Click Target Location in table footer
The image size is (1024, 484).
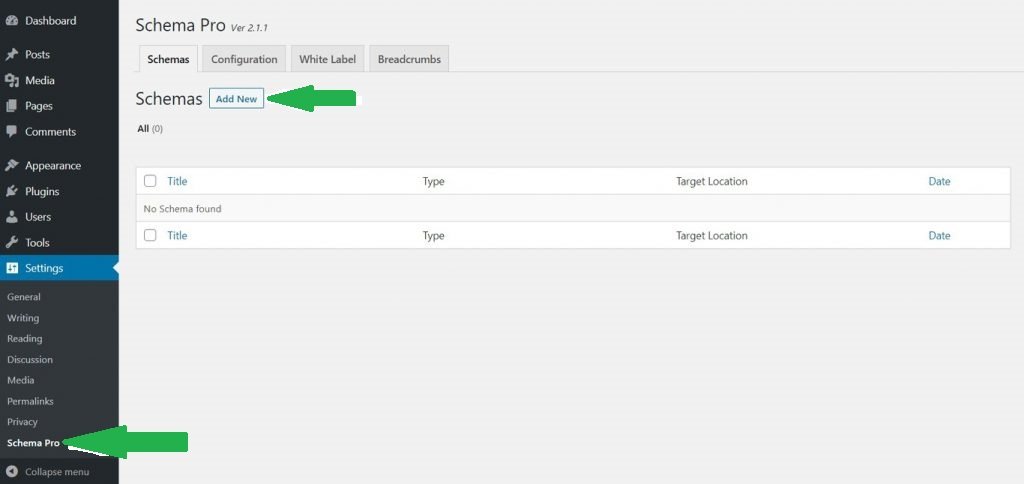pyautogui.click(x=712, y=235)
